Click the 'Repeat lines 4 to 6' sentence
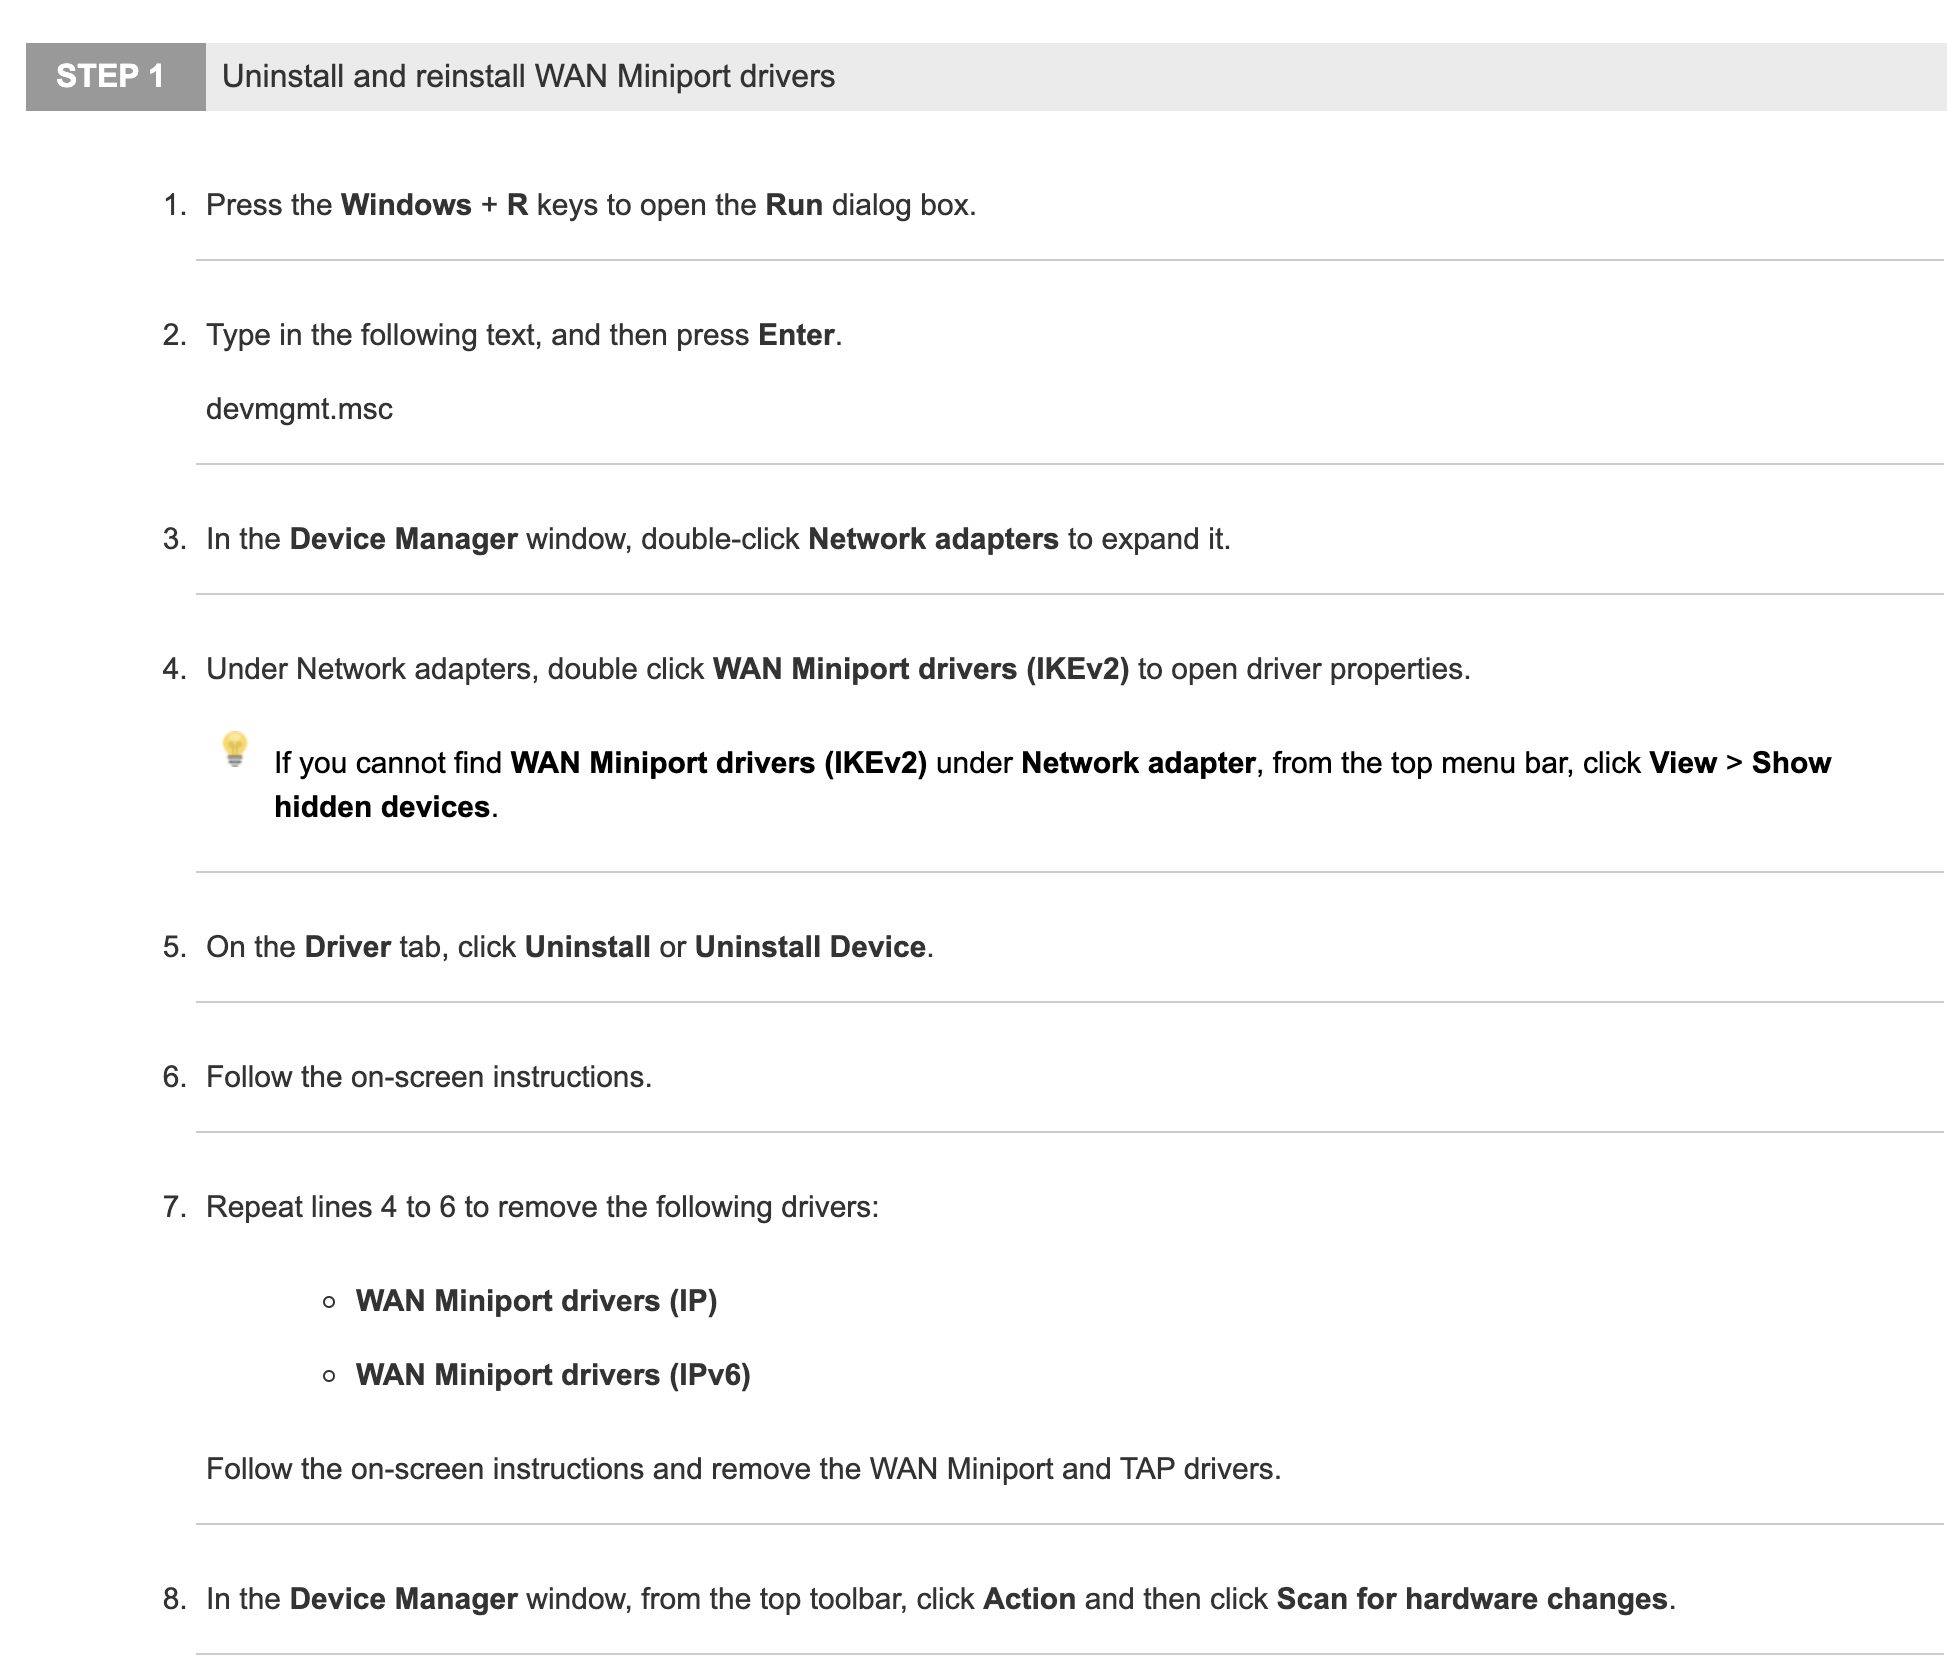This screenshot has width=1947, height=1660. click(x=542, y=1207)
